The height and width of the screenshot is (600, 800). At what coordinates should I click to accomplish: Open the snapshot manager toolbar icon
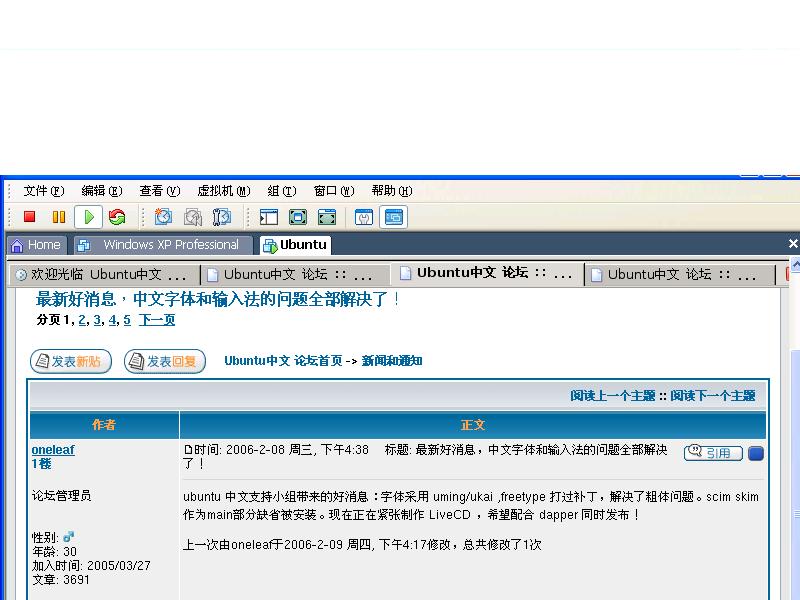click(222, 217)
